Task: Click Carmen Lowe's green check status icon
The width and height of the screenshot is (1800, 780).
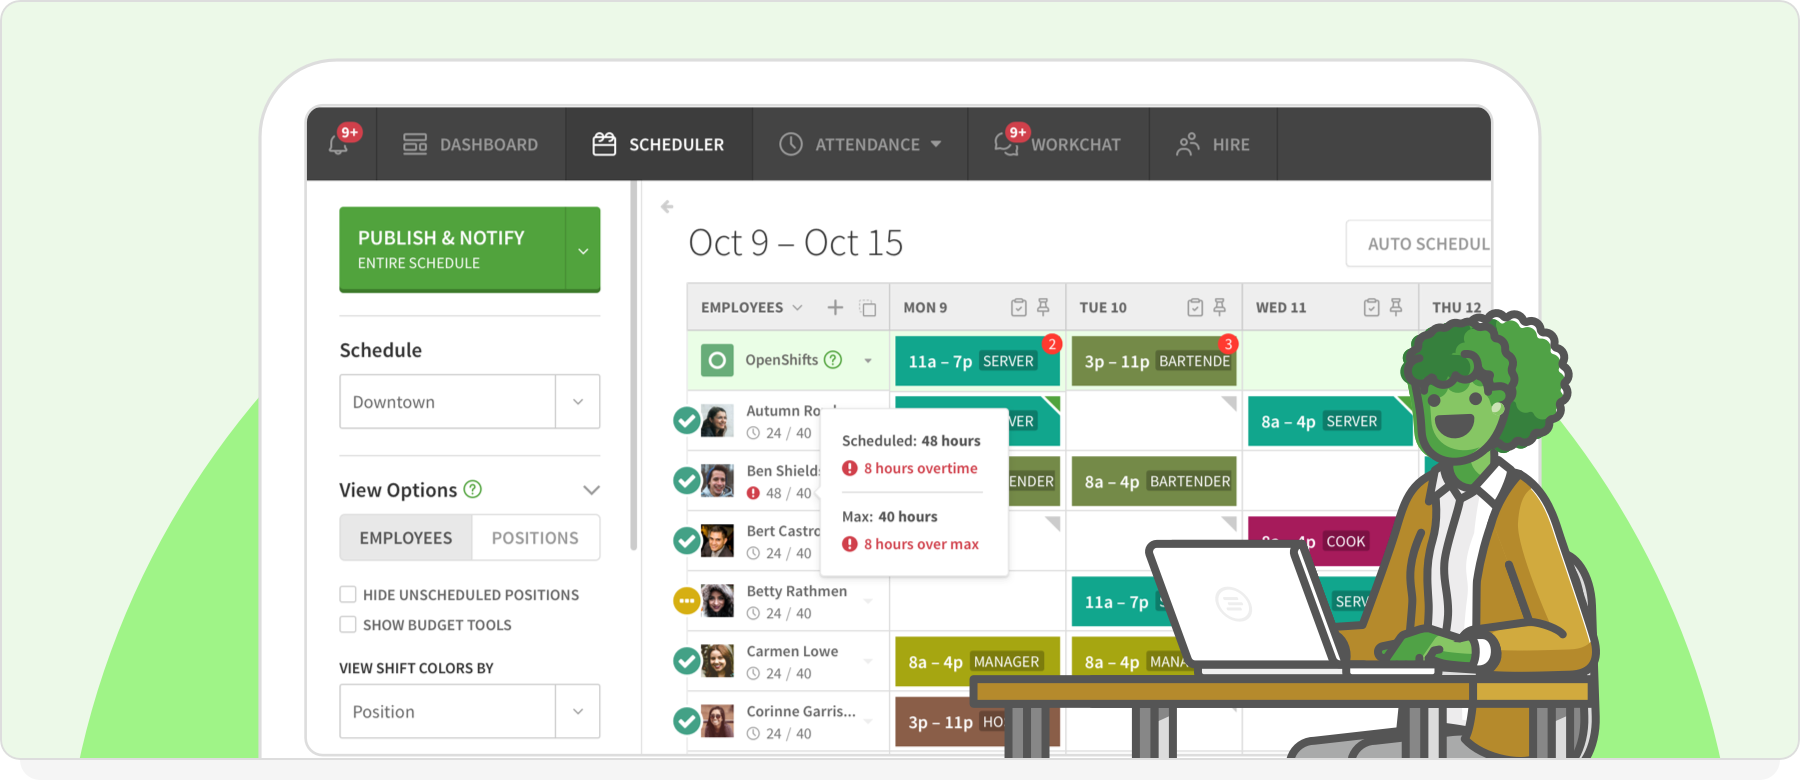Action: (x=686, y=661)
